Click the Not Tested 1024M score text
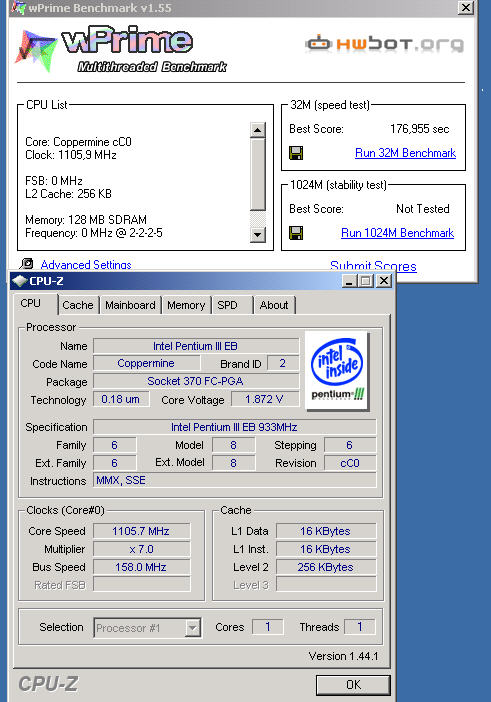This screenshot has height=702, width=491. [x=423, y=209]
